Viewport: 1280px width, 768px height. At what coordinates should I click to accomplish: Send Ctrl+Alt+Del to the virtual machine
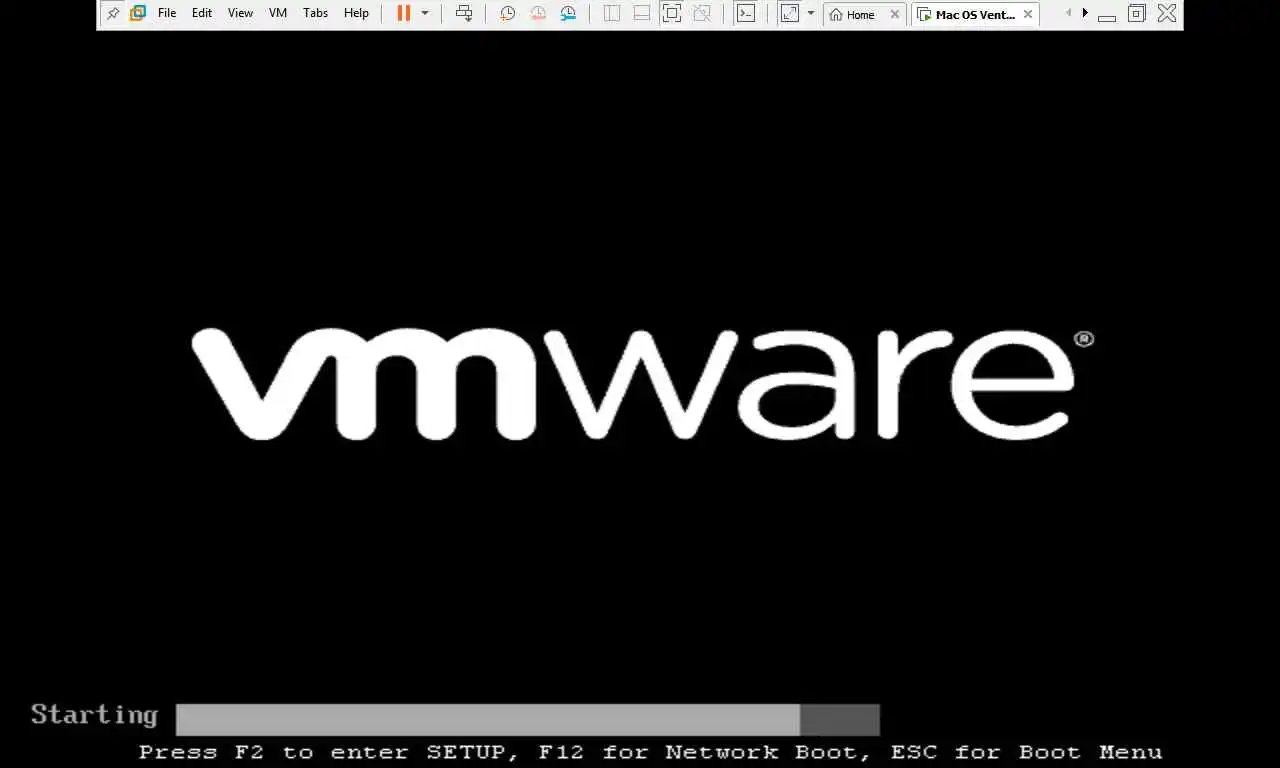tap(464, 14)
